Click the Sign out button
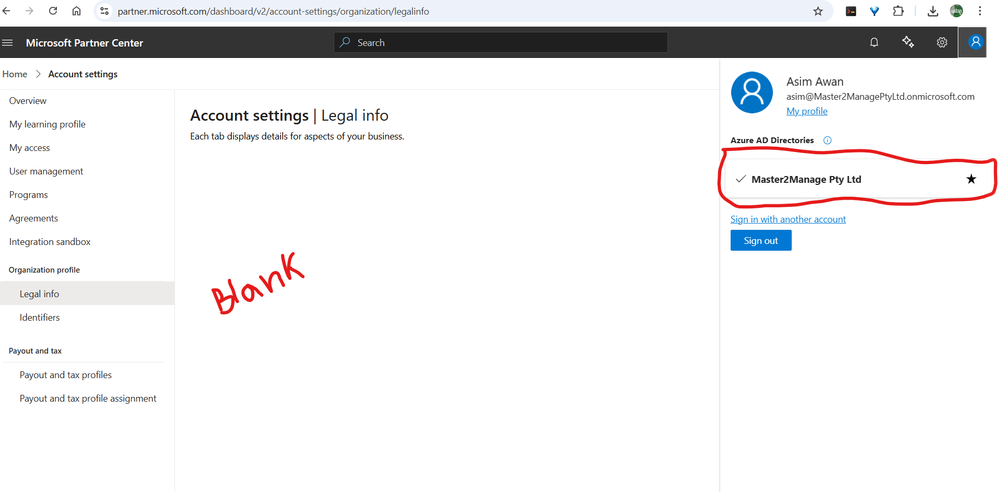 coord(761,241)
